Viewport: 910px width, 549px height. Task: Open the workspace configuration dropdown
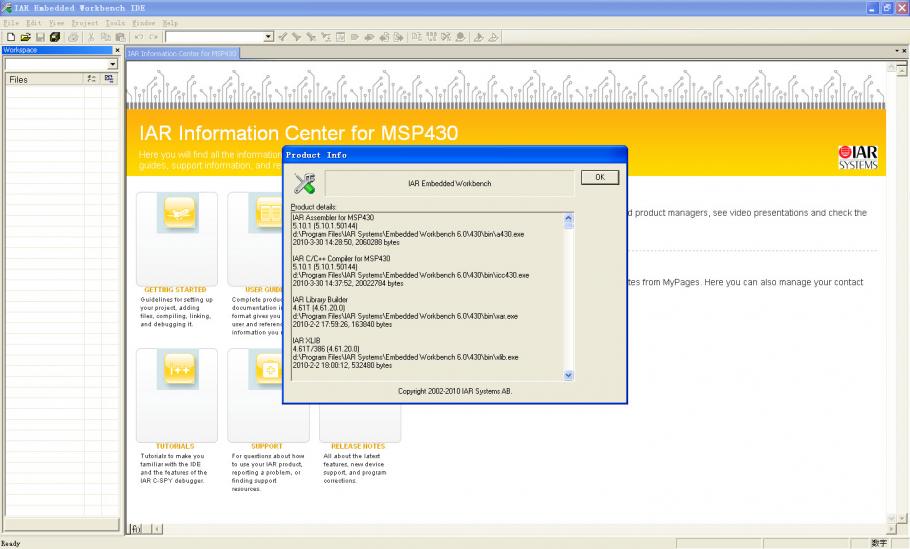pyautogui.click(x=113, y=64)
